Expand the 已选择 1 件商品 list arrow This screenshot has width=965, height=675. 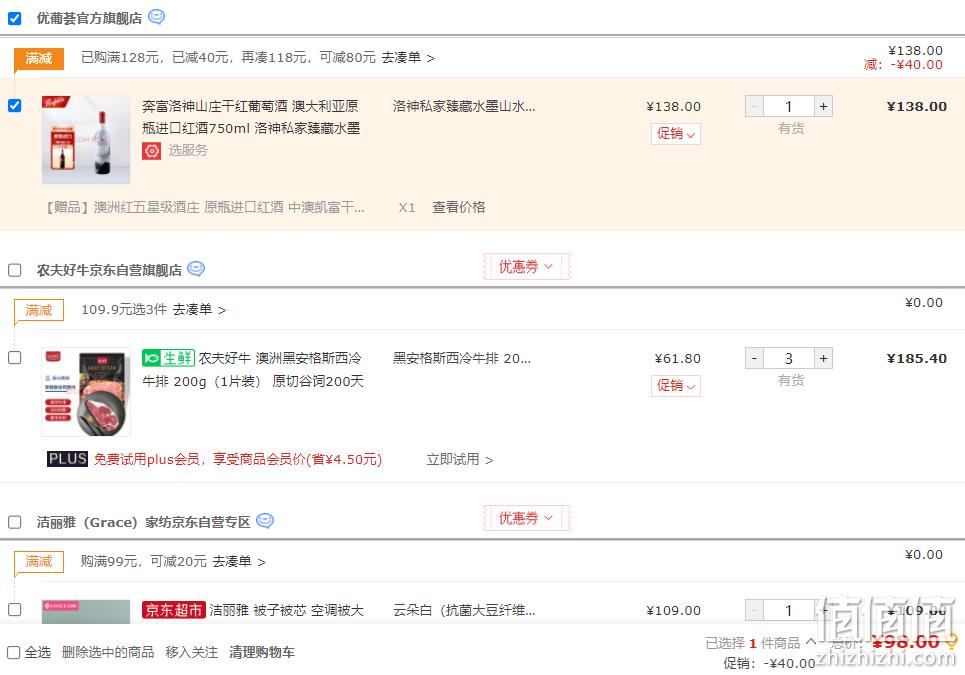pos(811,641)
